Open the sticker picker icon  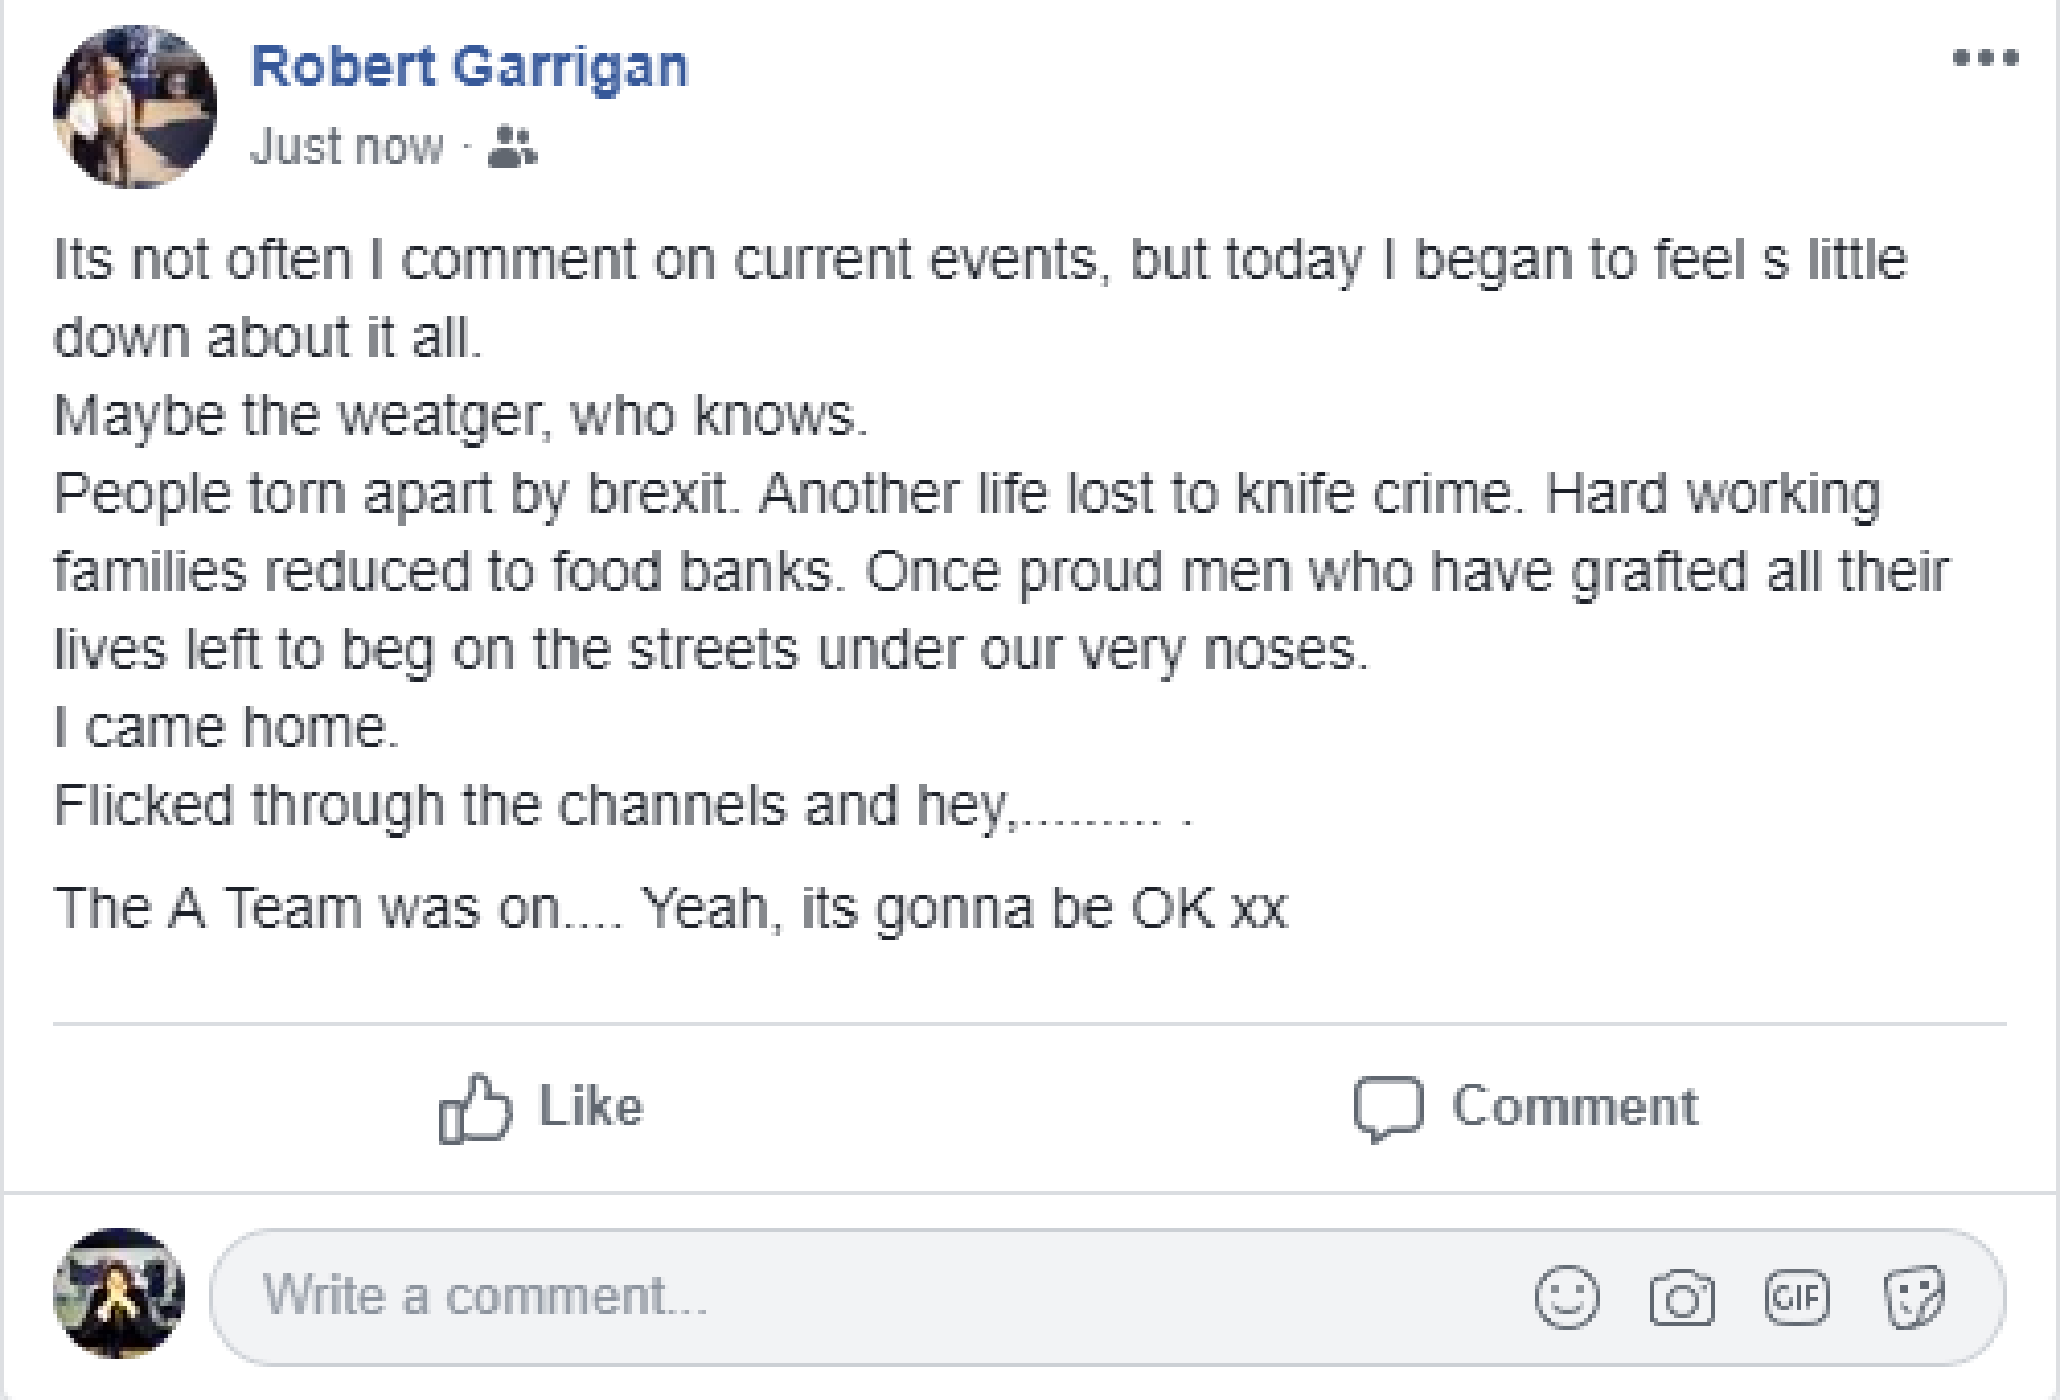1914,1297
